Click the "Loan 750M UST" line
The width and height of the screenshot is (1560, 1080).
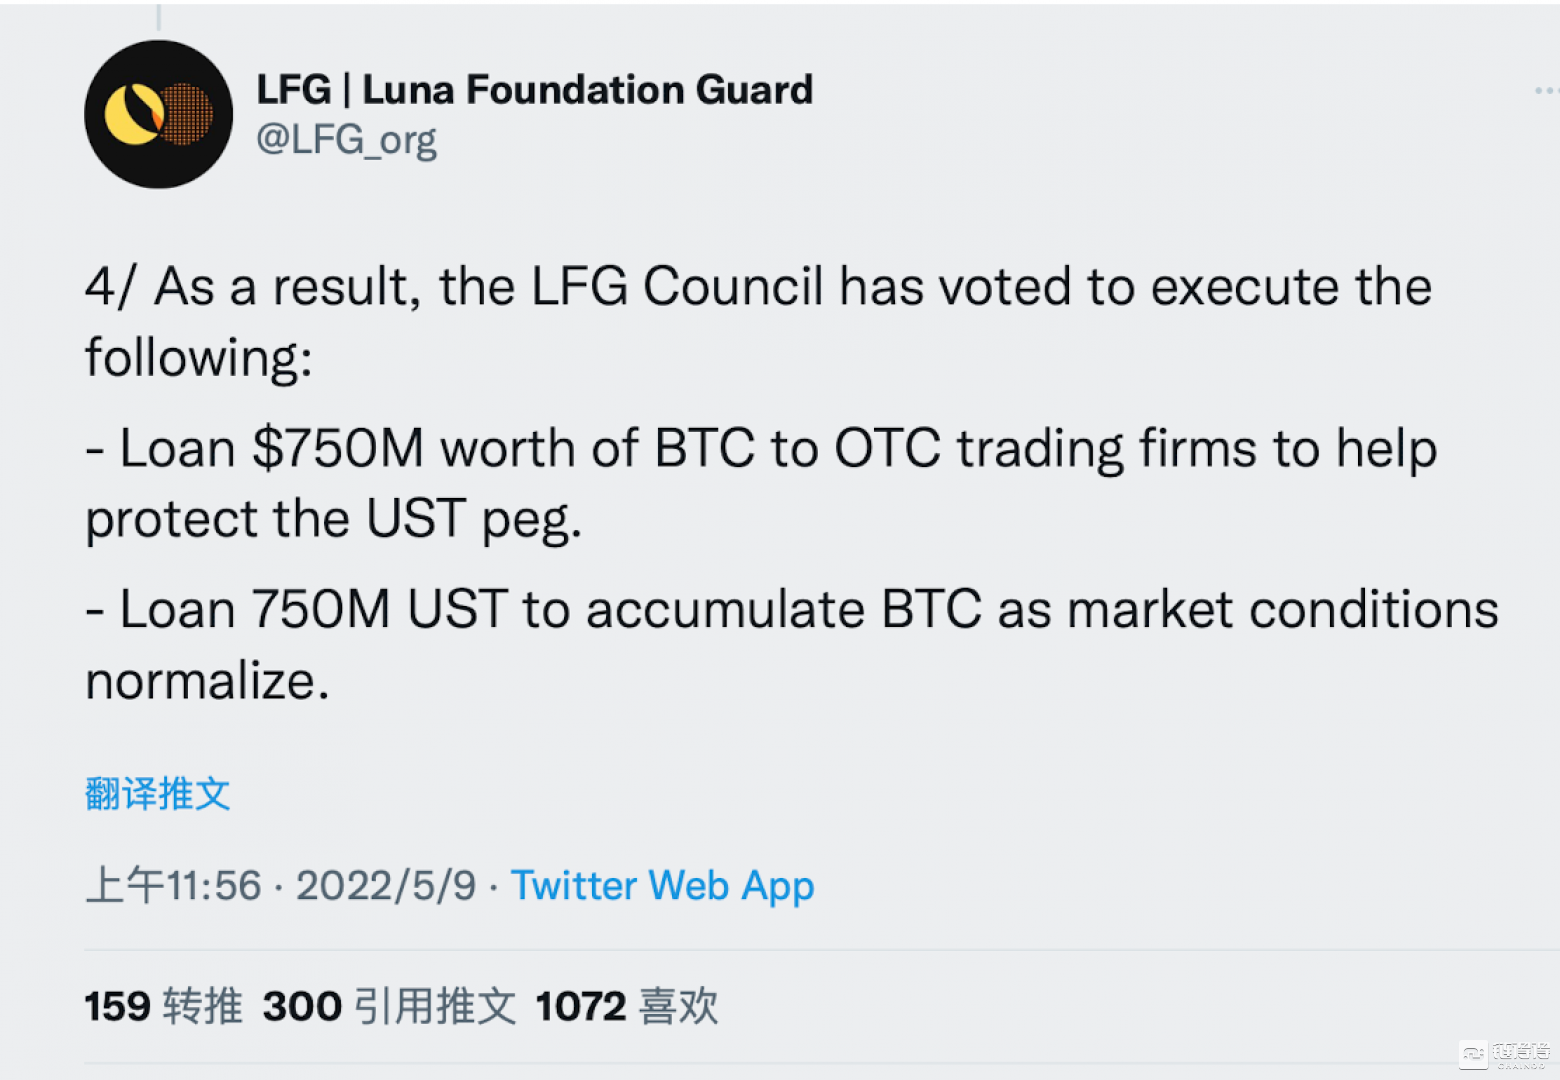click(790, 610)
